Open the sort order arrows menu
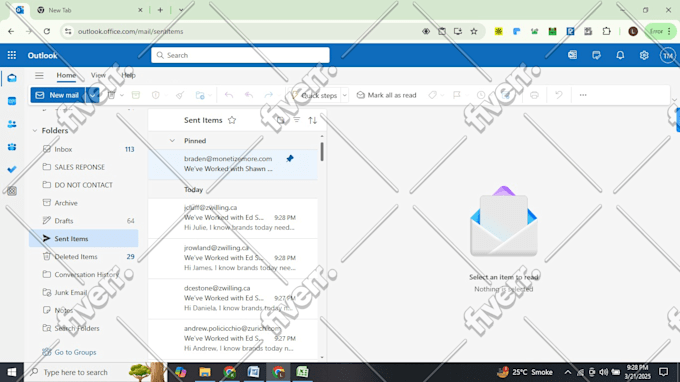680x382 pixels. pos(313,120)
